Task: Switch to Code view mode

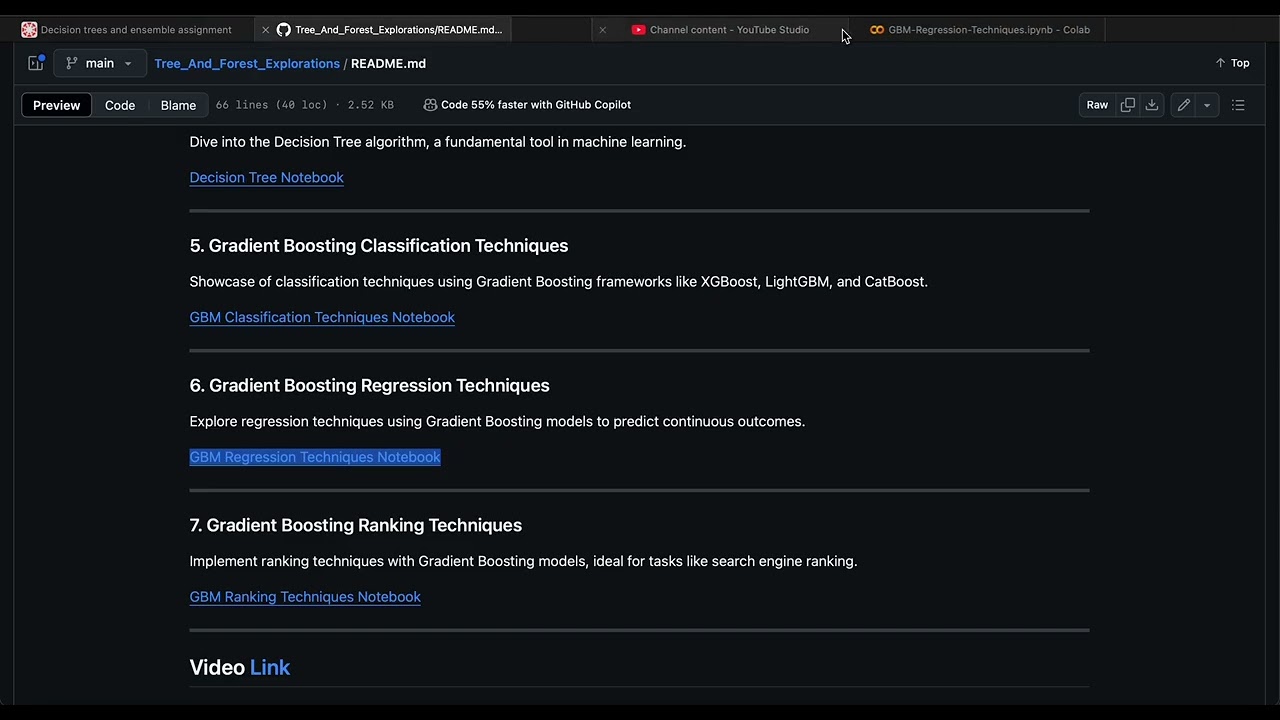Action: (120, 105)
